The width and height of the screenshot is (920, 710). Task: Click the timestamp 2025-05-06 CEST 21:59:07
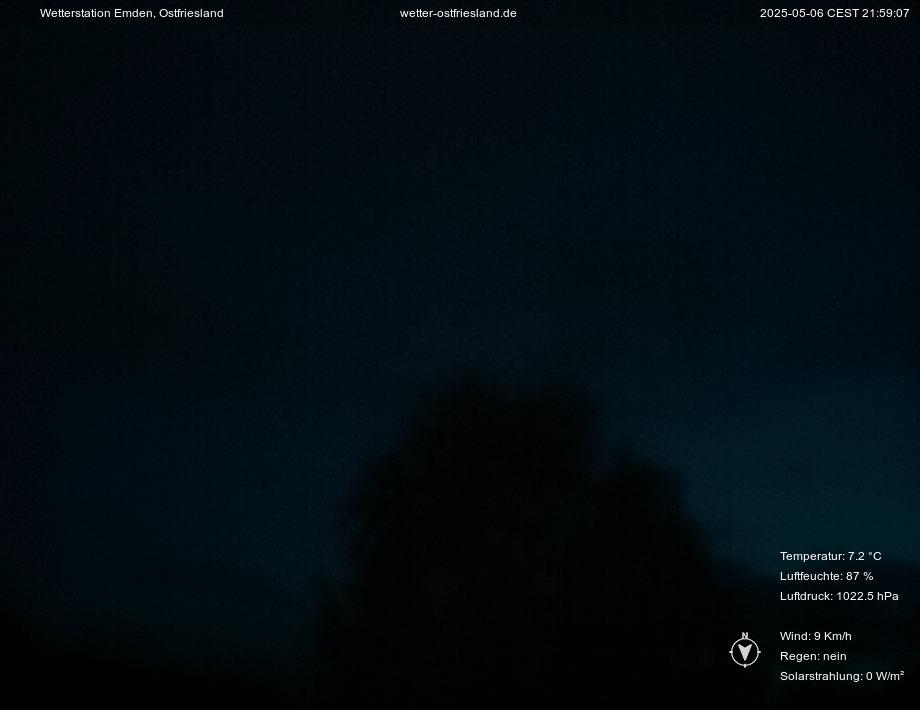click(834, 13)
